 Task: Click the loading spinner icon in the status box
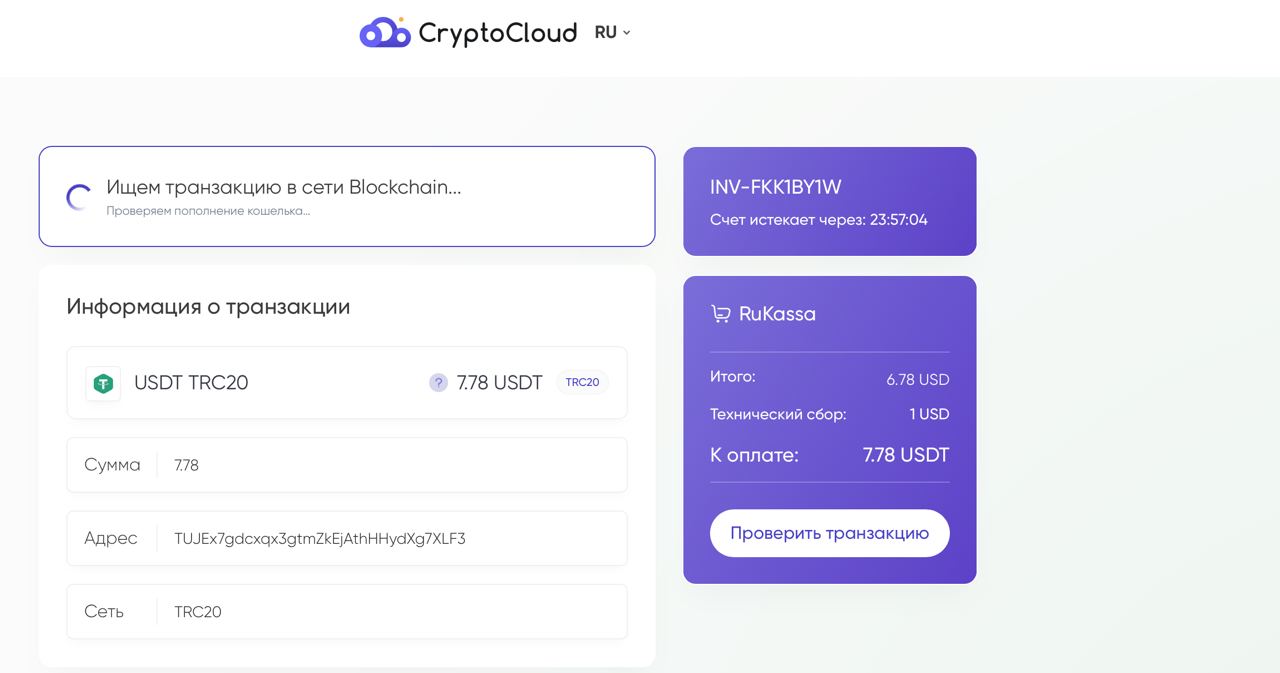[79, 197]
